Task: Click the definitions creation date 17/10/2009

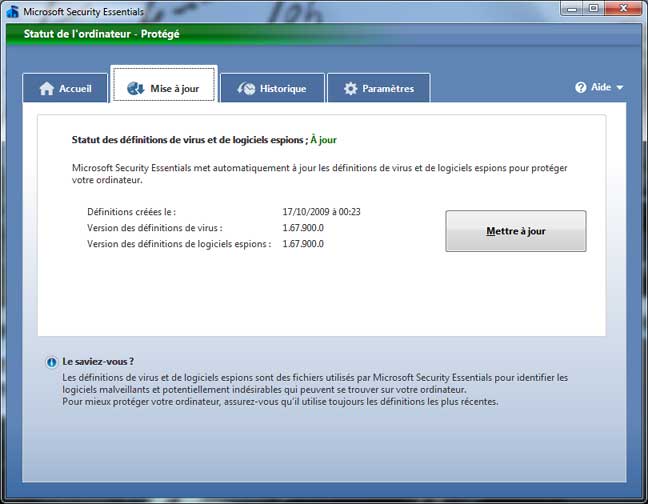Action: [x=321, y=212]
